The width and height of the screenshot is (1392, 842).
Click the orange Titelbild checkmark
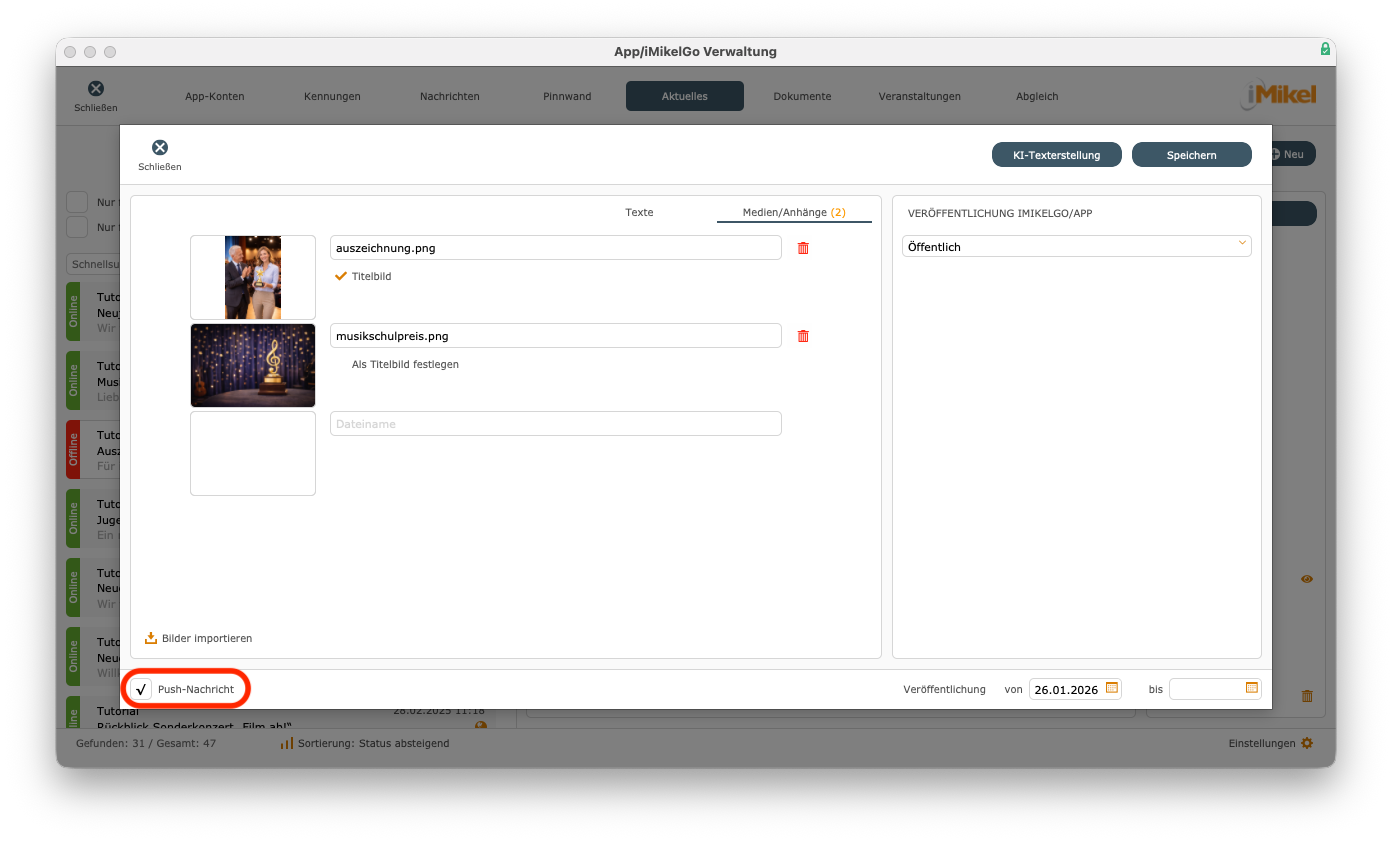341,276
